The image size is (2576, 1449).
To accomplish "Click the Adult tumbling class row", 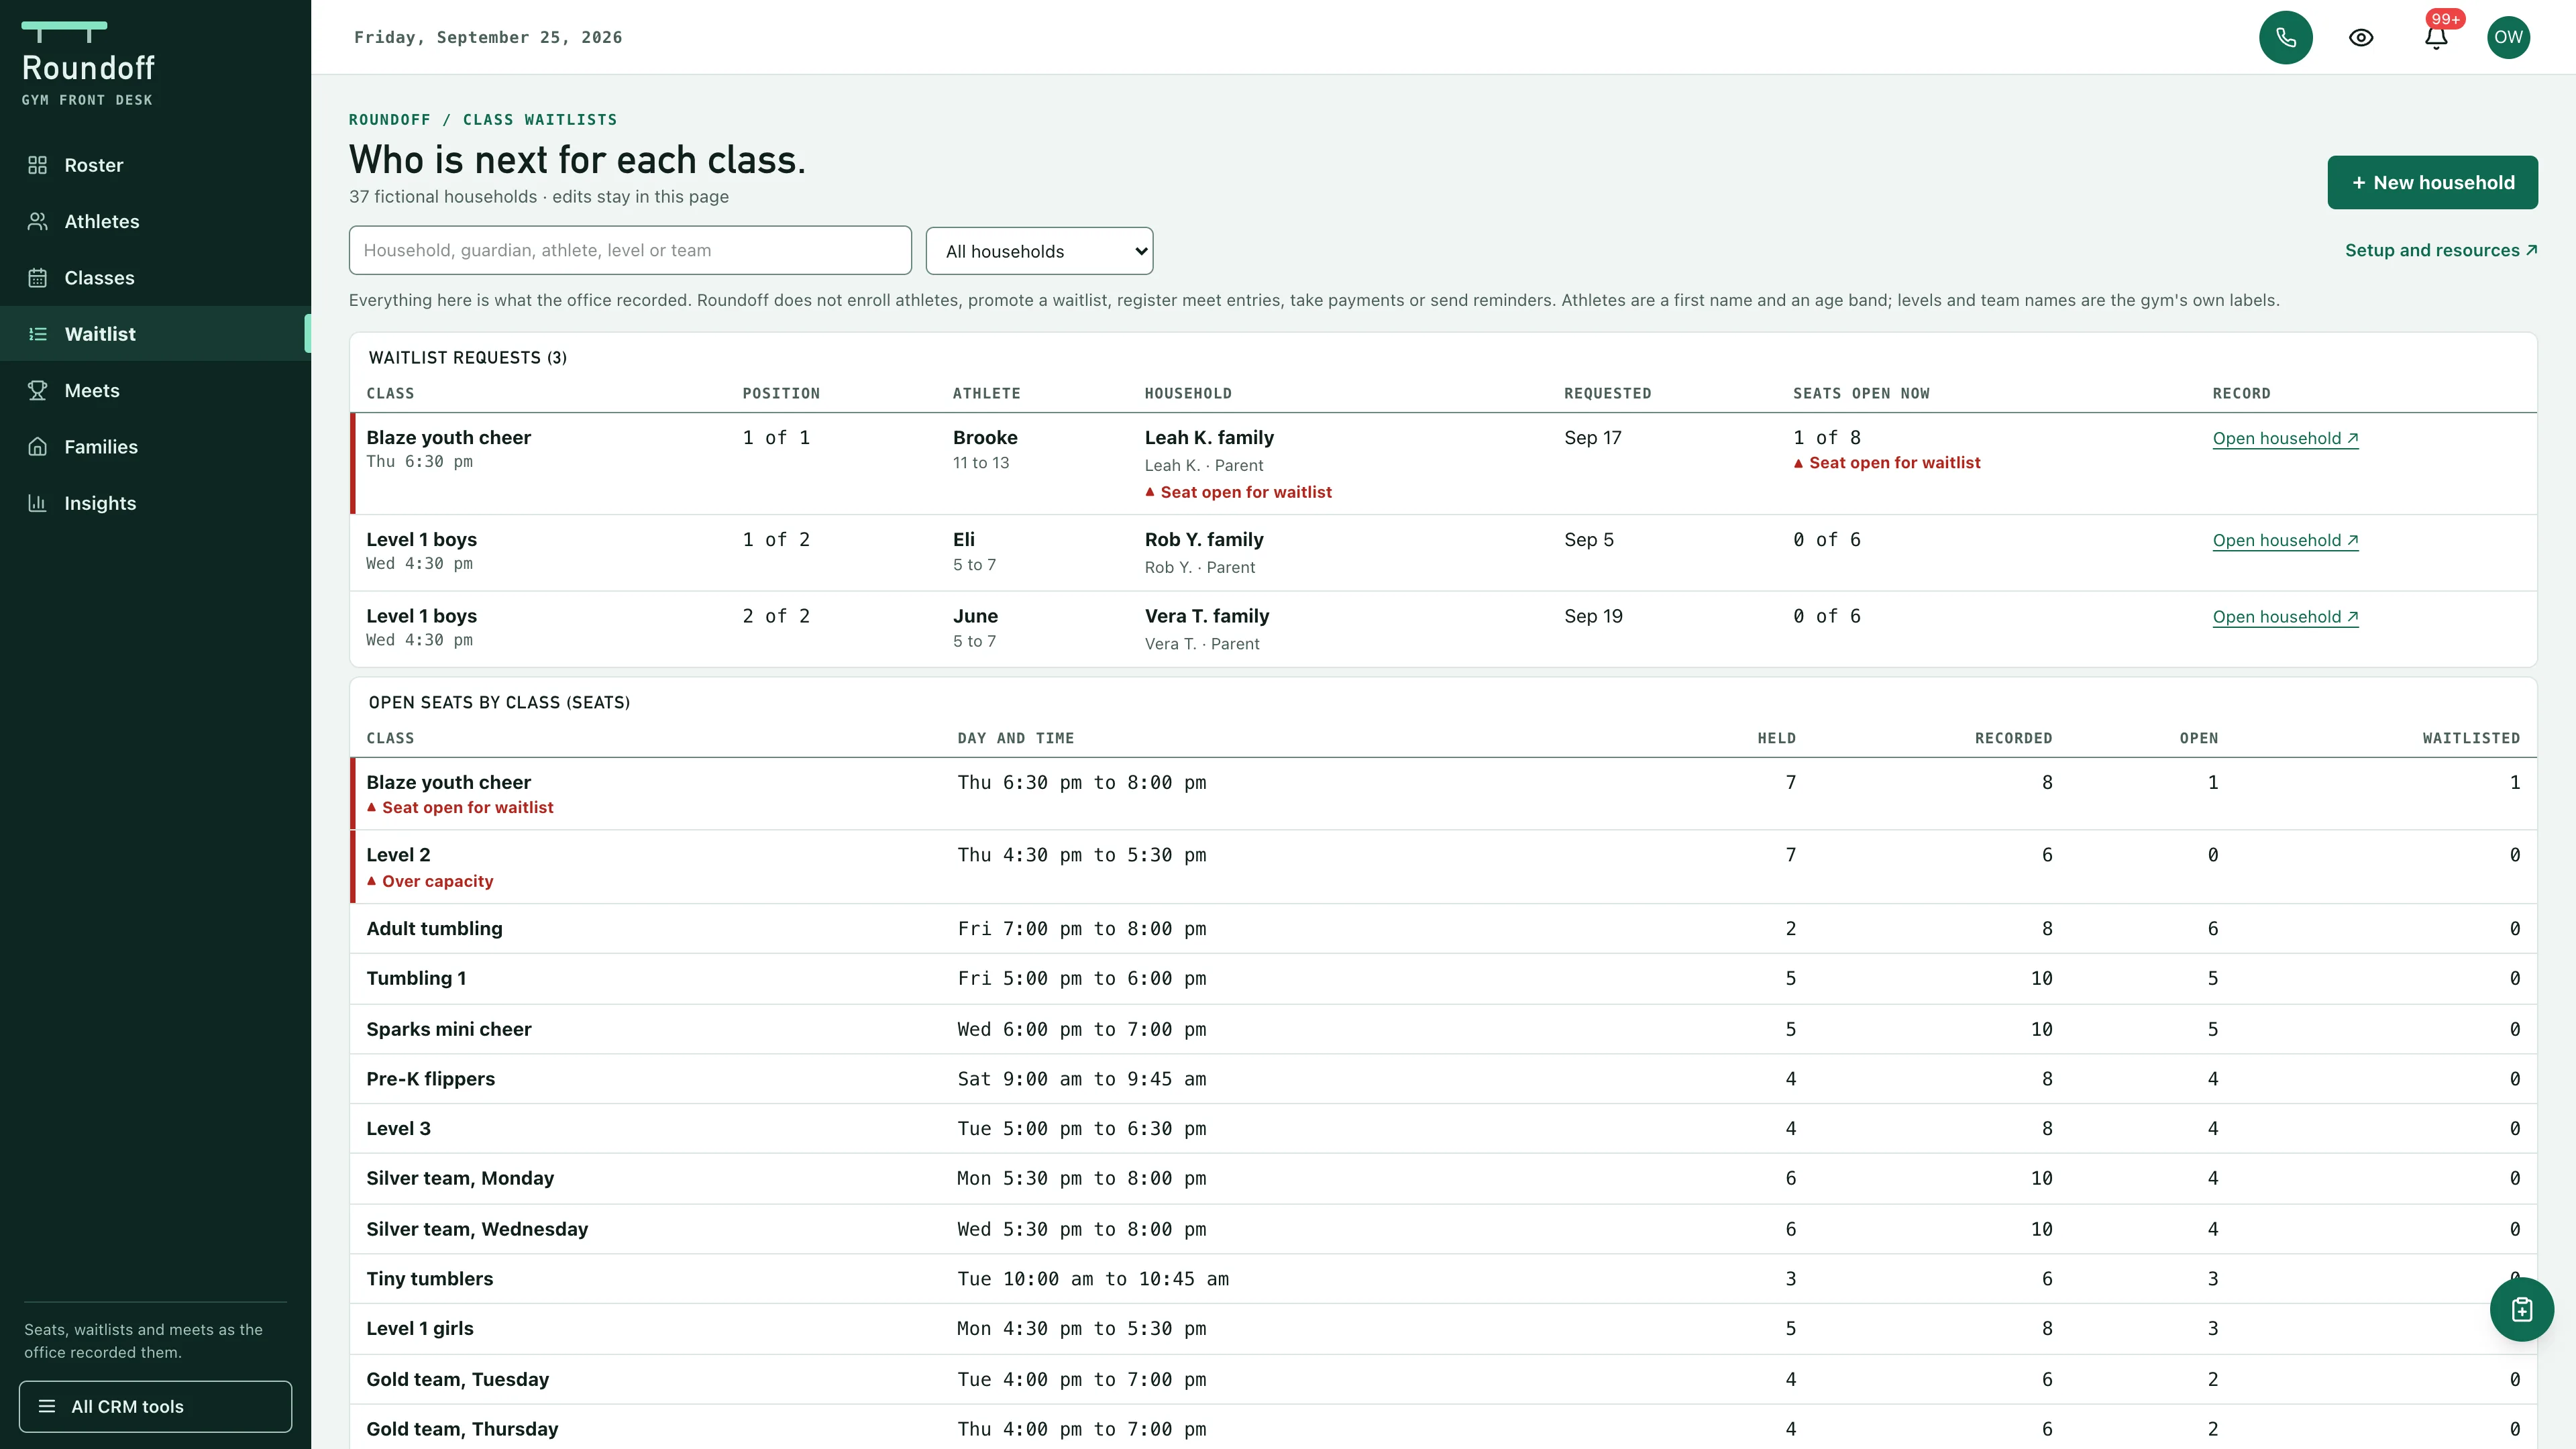I will tap(1443, 929).
